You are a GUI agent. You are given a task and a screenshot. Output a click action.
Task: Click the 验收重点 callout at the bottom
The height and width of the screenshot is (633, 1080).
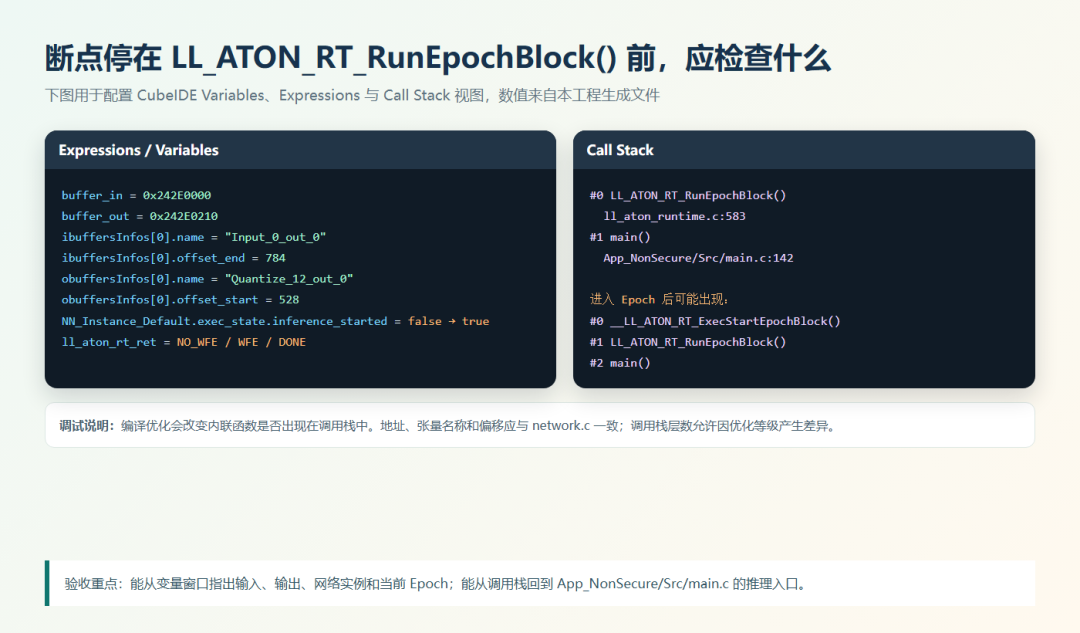click(540, 583)
